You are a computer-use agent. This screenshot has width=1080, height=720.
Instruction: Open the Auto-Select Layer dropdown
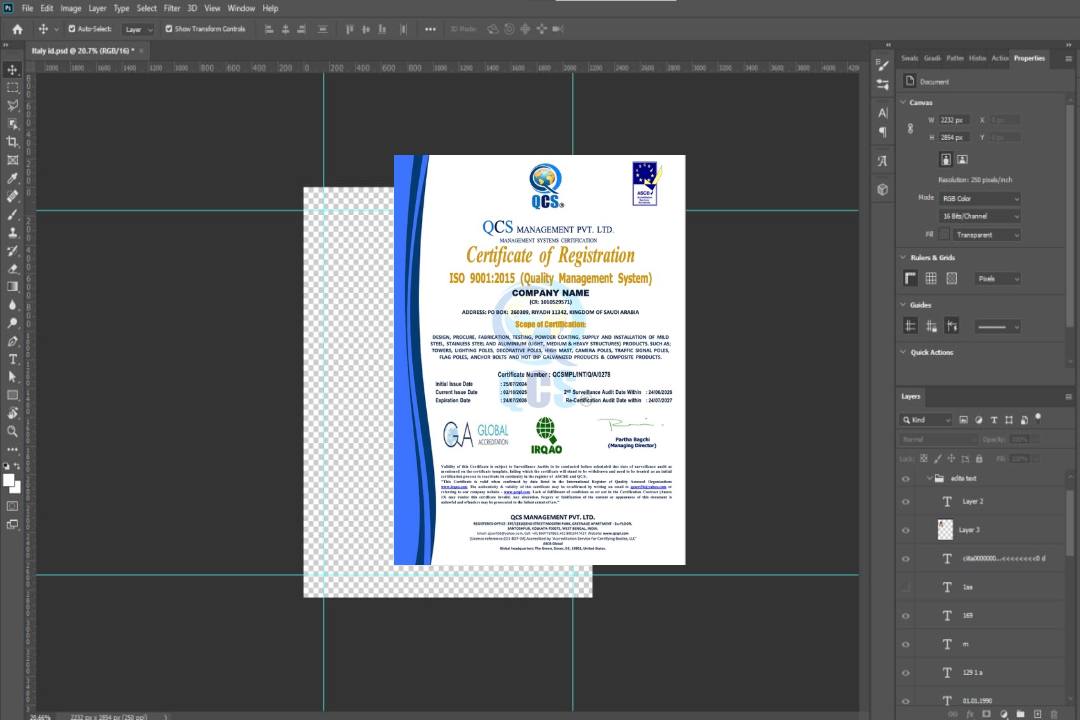pyautogui.click(x=138, y=30)
